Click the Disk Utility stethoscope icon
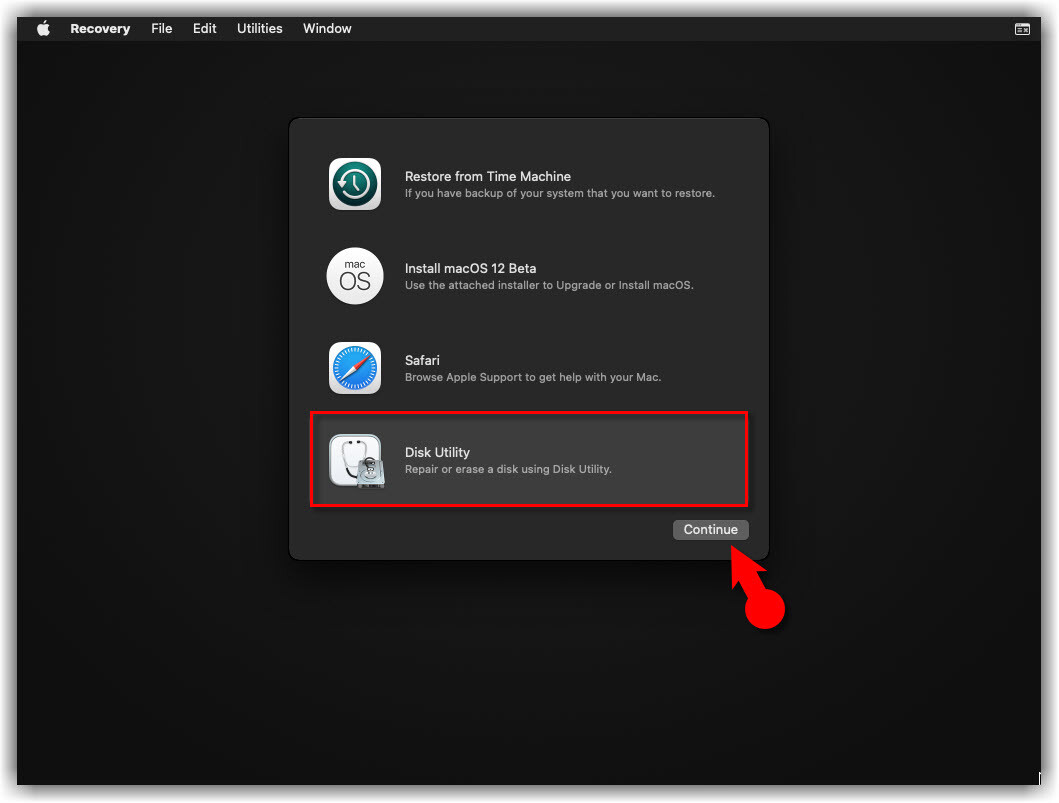Viewport: 1059px width, 803px height. click(x=357, y=461)
